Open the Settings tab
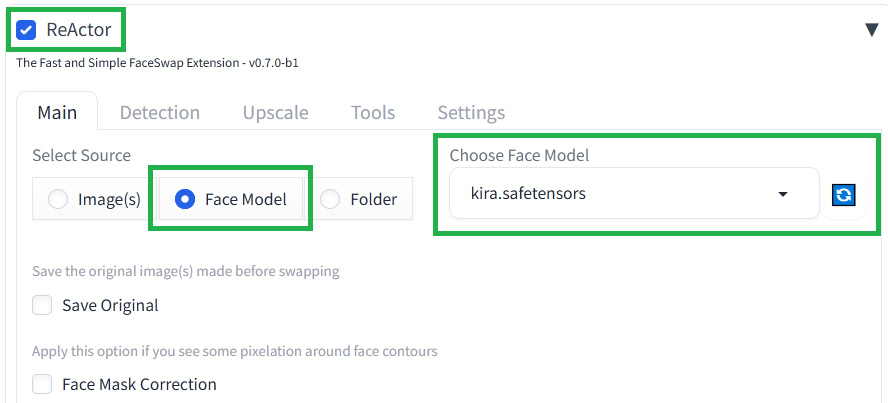Screen dimensions: 888x403 (x=471, y=112)
